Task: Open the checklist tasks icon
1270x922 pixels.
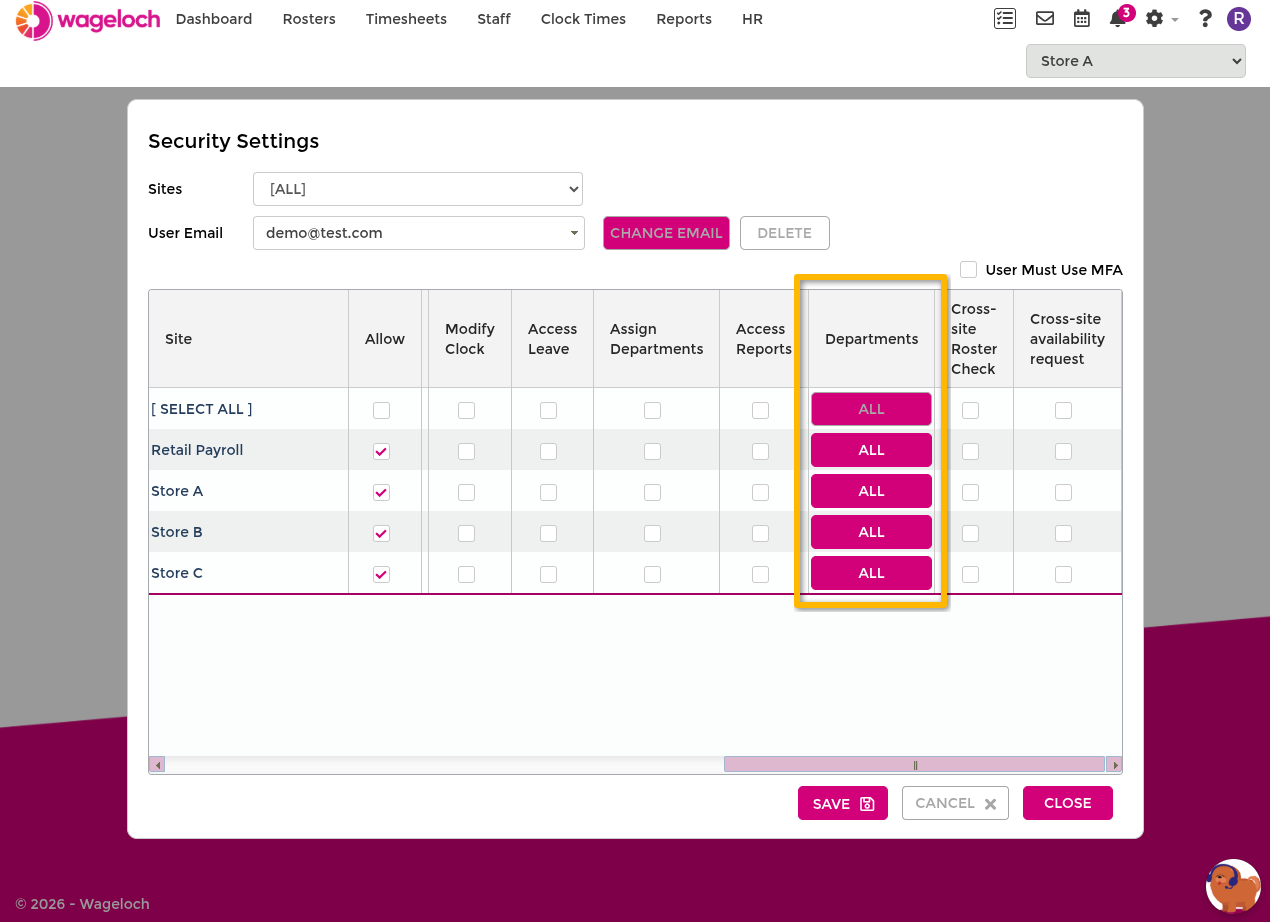Action: (1005, 18)
